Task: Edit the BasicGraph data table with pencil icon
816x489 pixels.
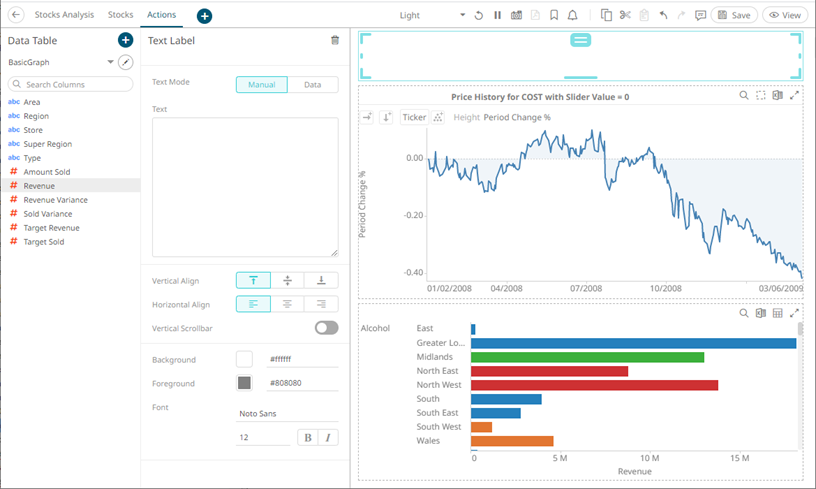Action: (126, 62)
